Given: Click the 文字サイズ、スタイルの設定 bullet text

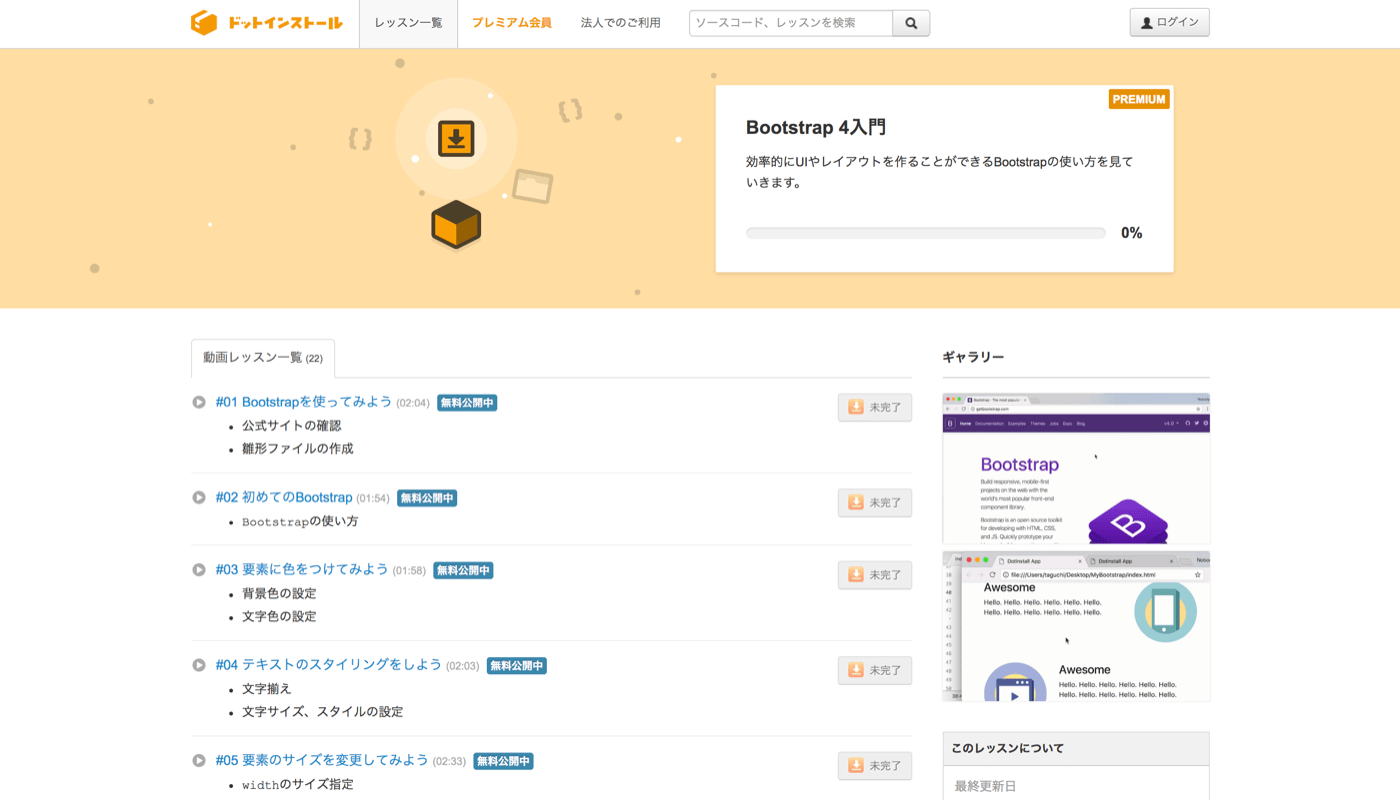Looking at the screenshot, I should click(323, 712).
